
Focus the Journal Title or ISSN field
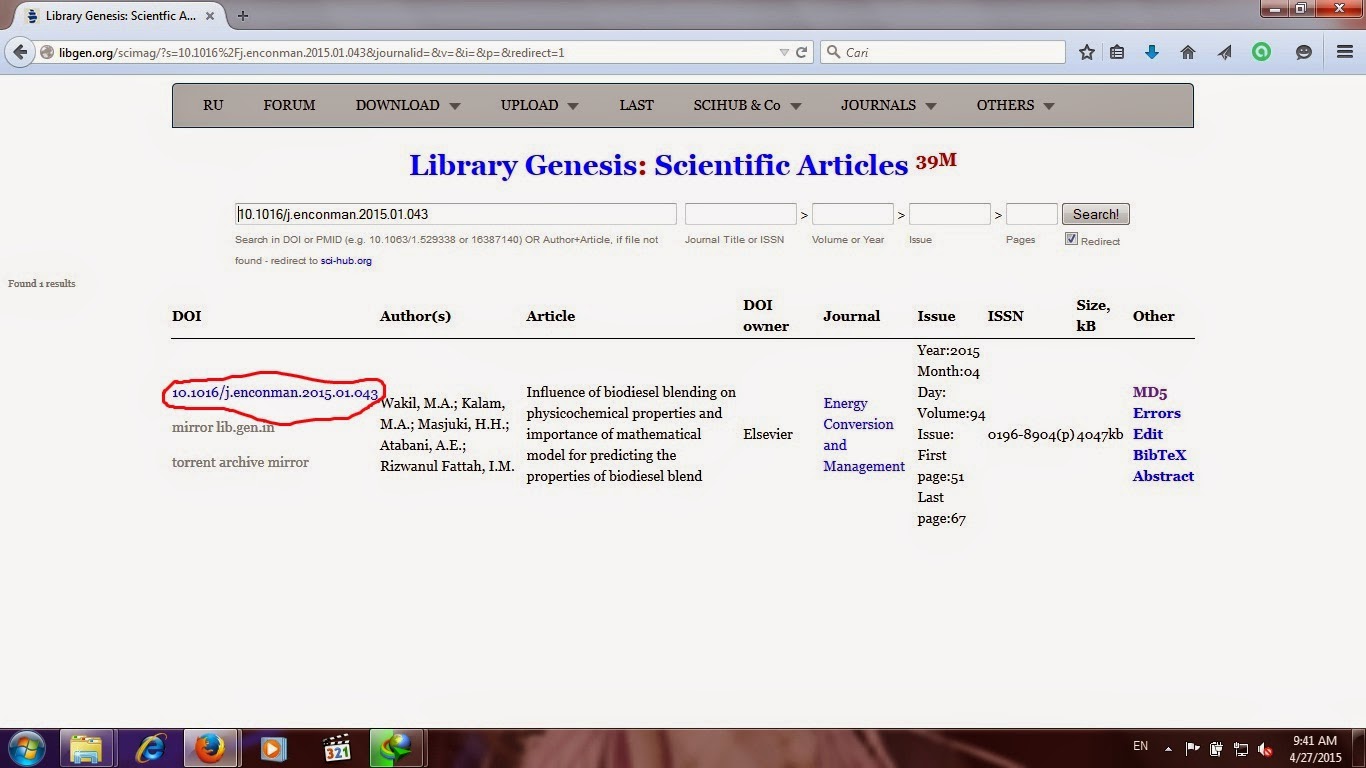[x=741, y=214]
